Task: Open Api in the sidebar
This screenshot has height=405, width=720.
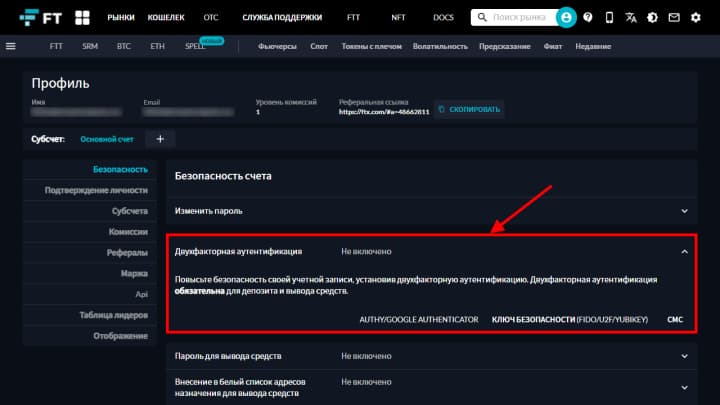Action: pos(141,294)
